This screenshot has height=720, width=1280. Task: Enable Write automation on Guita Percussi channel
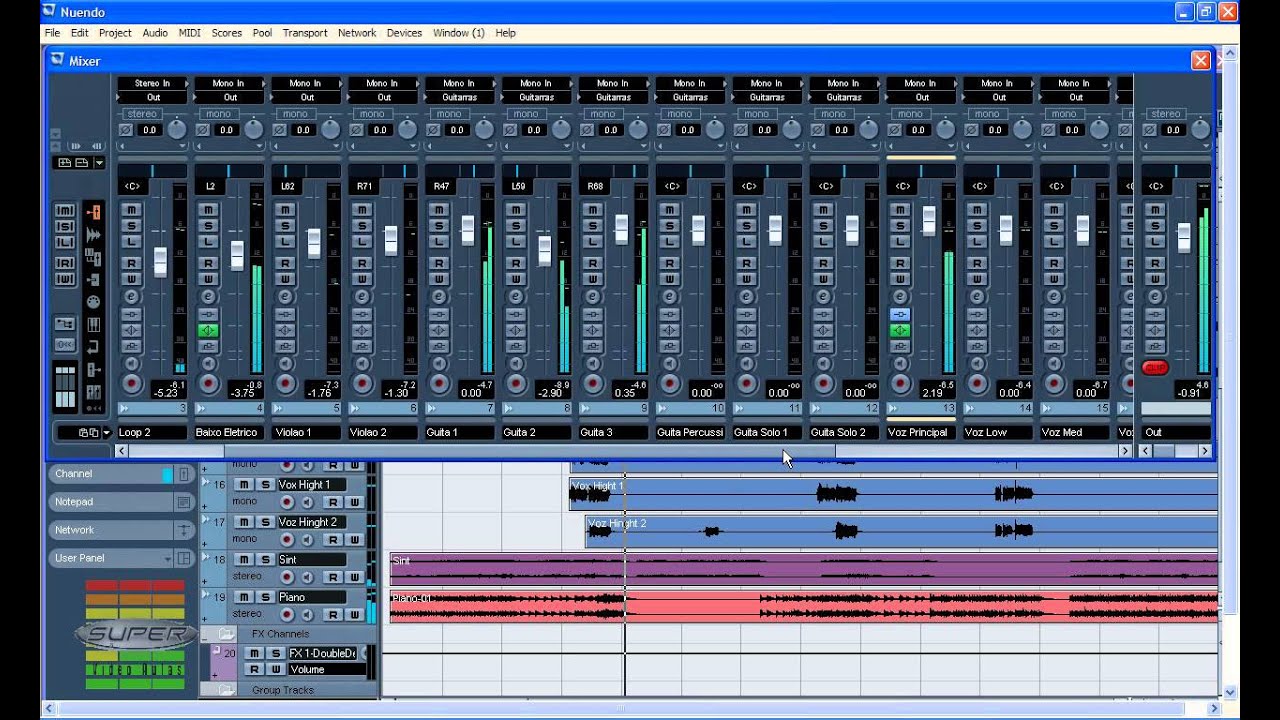(670, 279)
